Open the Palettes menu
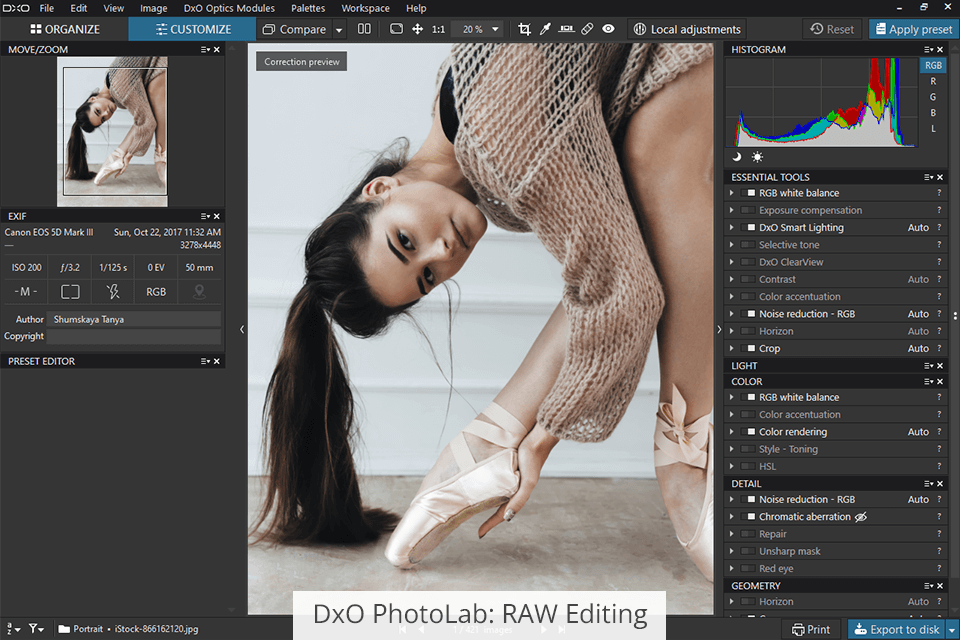The width and height of the screenshot is (960, 640). coord(308,8)
